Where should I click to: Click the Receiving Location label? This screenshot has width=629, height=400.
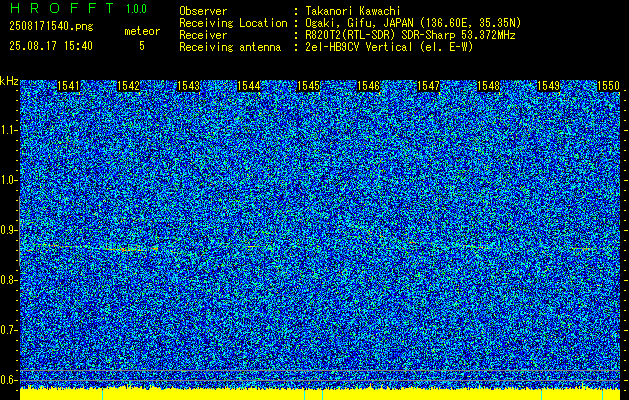point(233,23)
